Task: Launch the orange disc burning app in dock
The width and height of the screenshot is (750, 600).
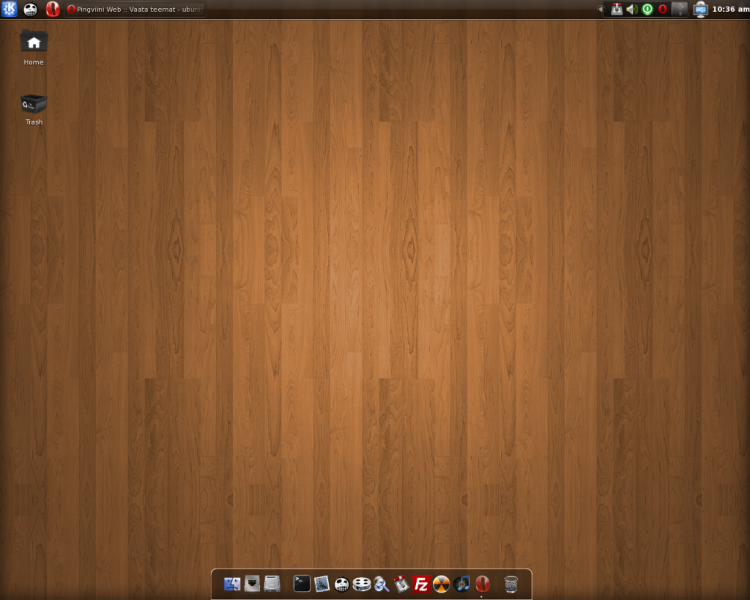Action: pos(441,584)
